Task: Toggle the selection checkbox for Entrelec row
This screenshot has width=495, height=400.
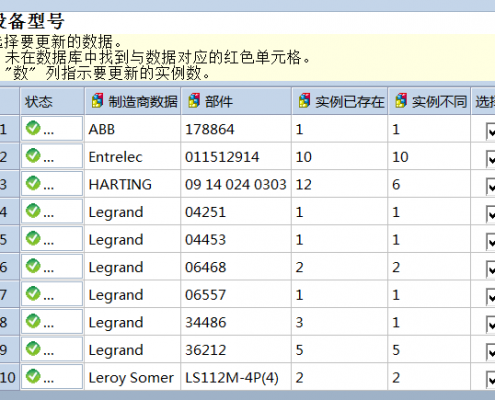Action: (490, 159)
